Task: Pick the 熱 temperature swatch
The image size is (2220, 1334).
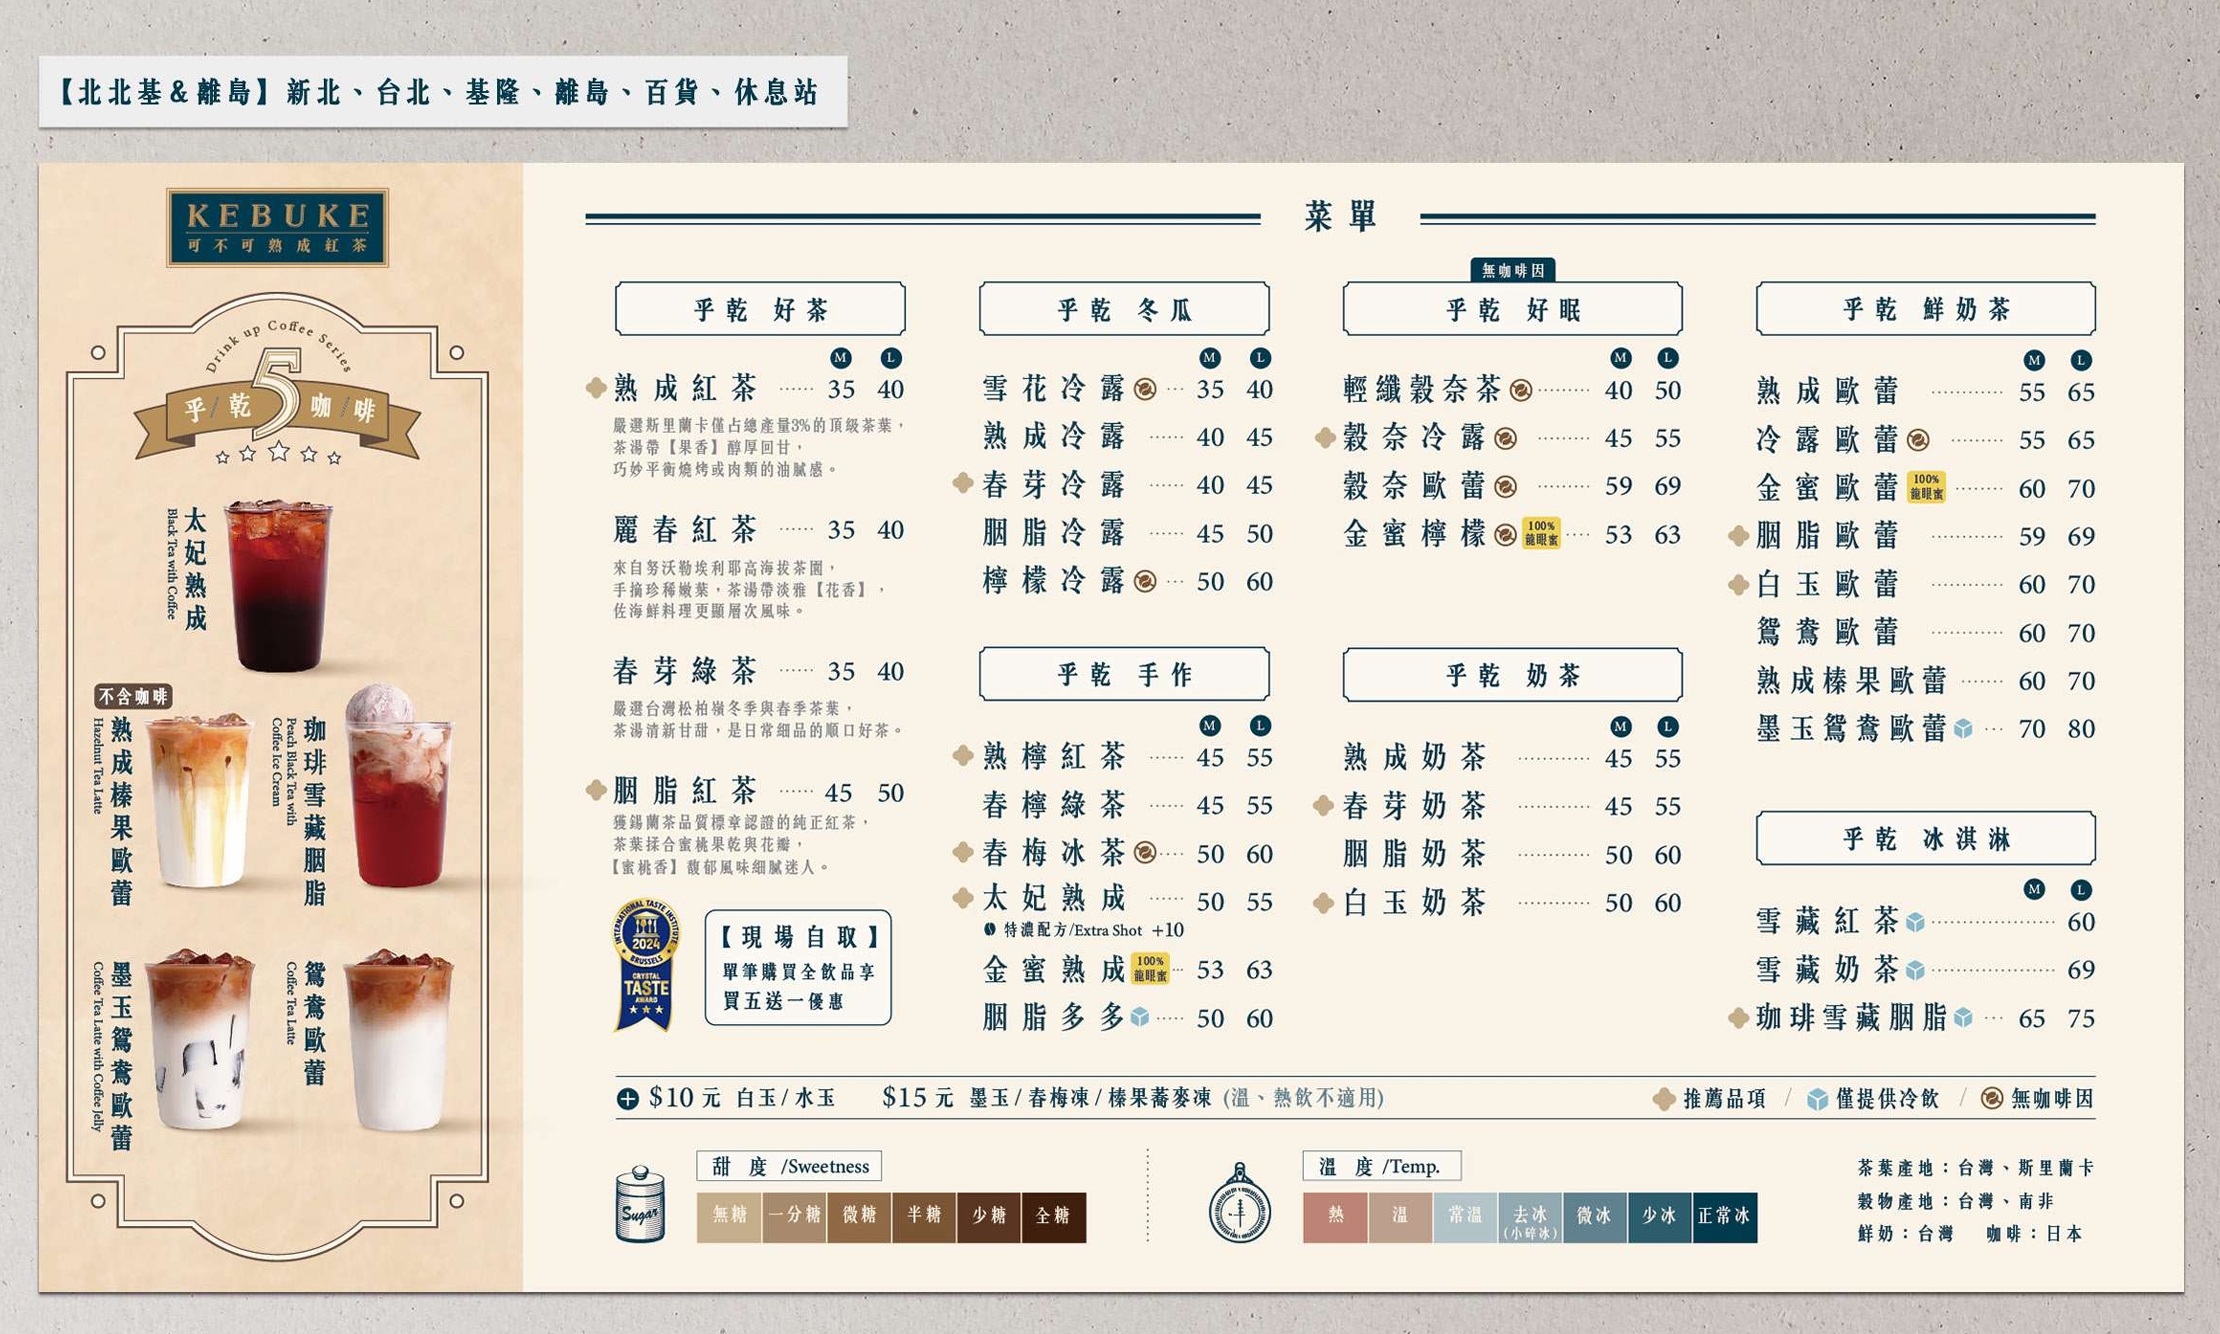Action: tap(1335, 1216)
